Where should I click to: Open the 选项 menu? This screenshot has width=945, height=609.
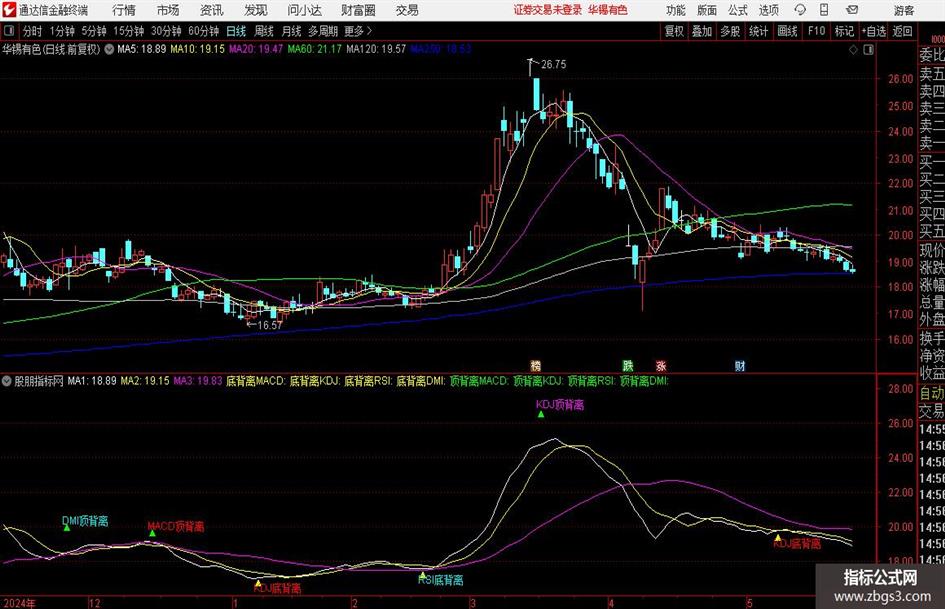(768, 10)
